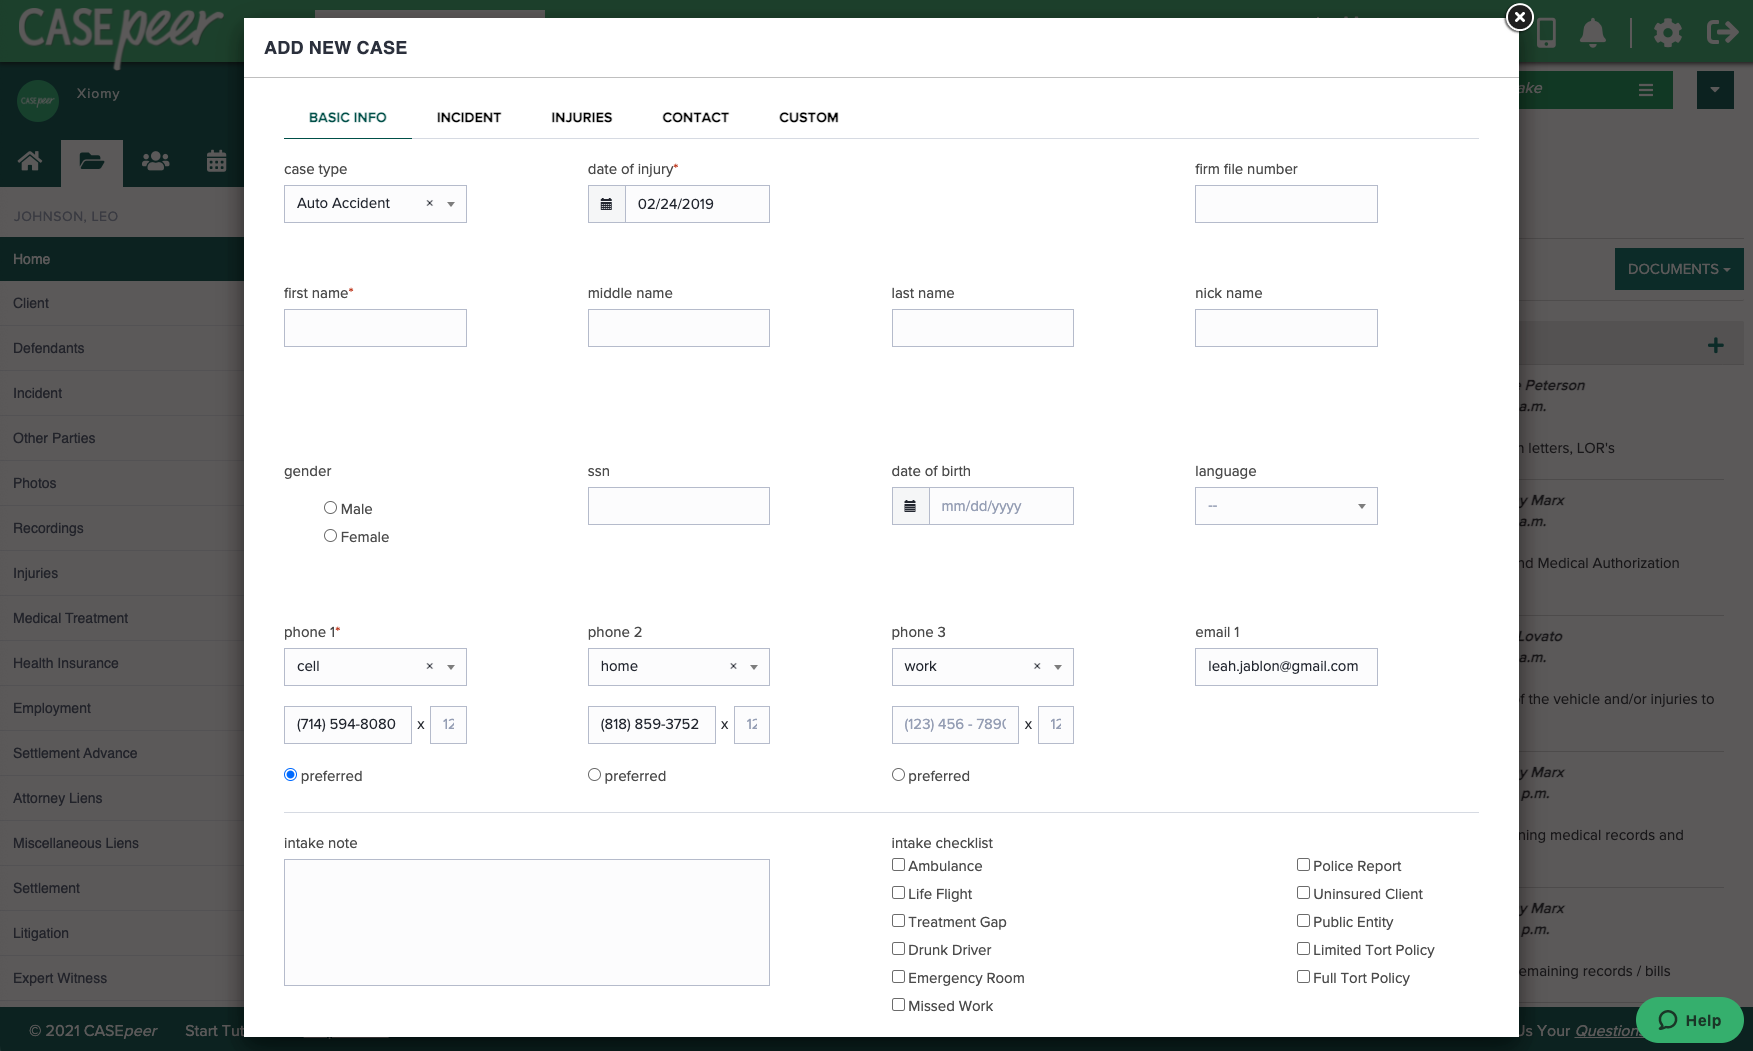Open the Home dashboard icon in sidebar
Image resolution: width=1753 pixels, height=1051 pixels.
[30, 161]
